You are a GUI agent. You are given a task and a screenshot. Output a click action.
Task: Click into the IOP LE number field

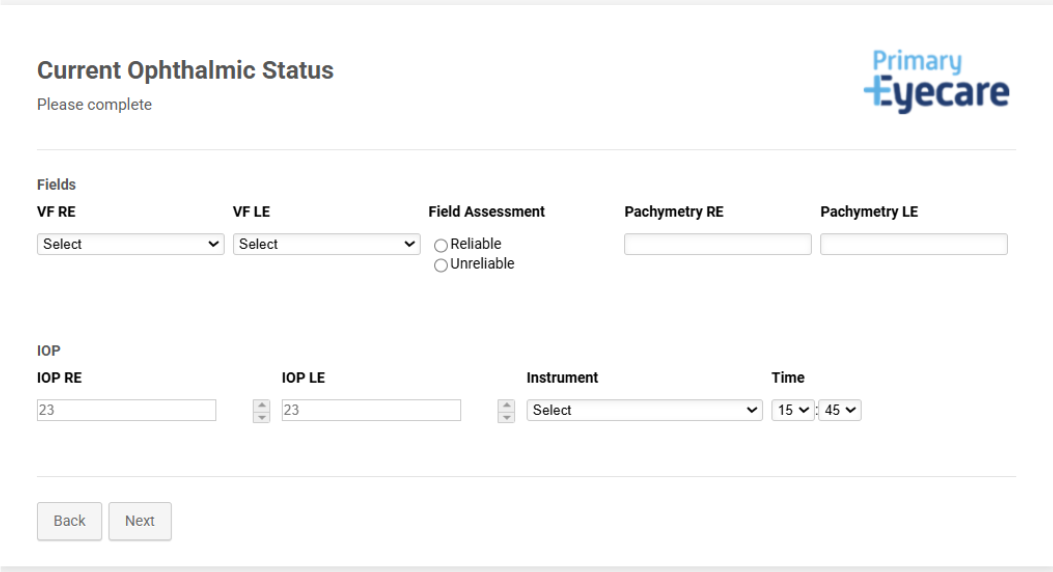[x=371, y=410]
